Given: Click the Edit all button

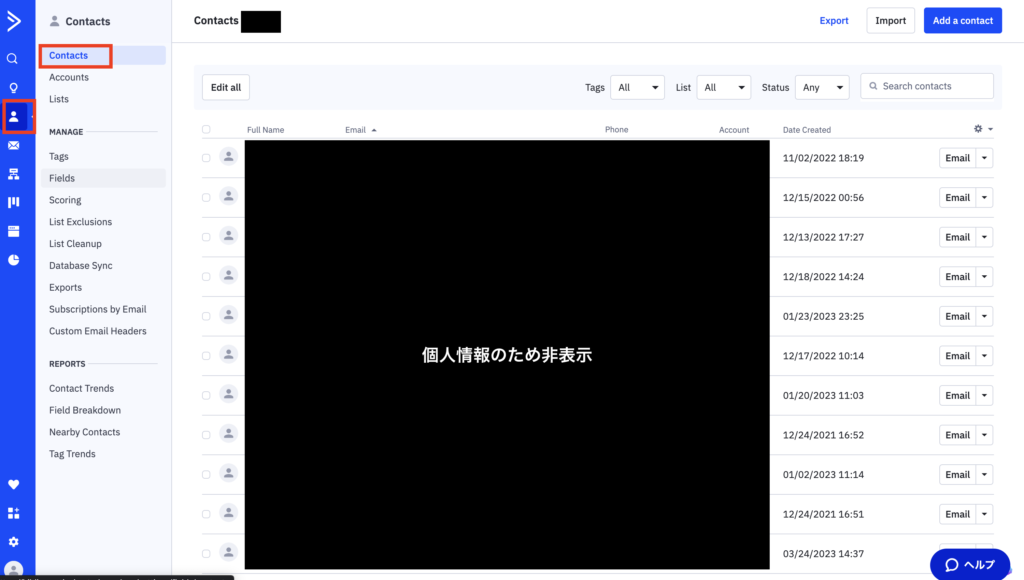Looking at the screenshot, I should pos(226,88).
